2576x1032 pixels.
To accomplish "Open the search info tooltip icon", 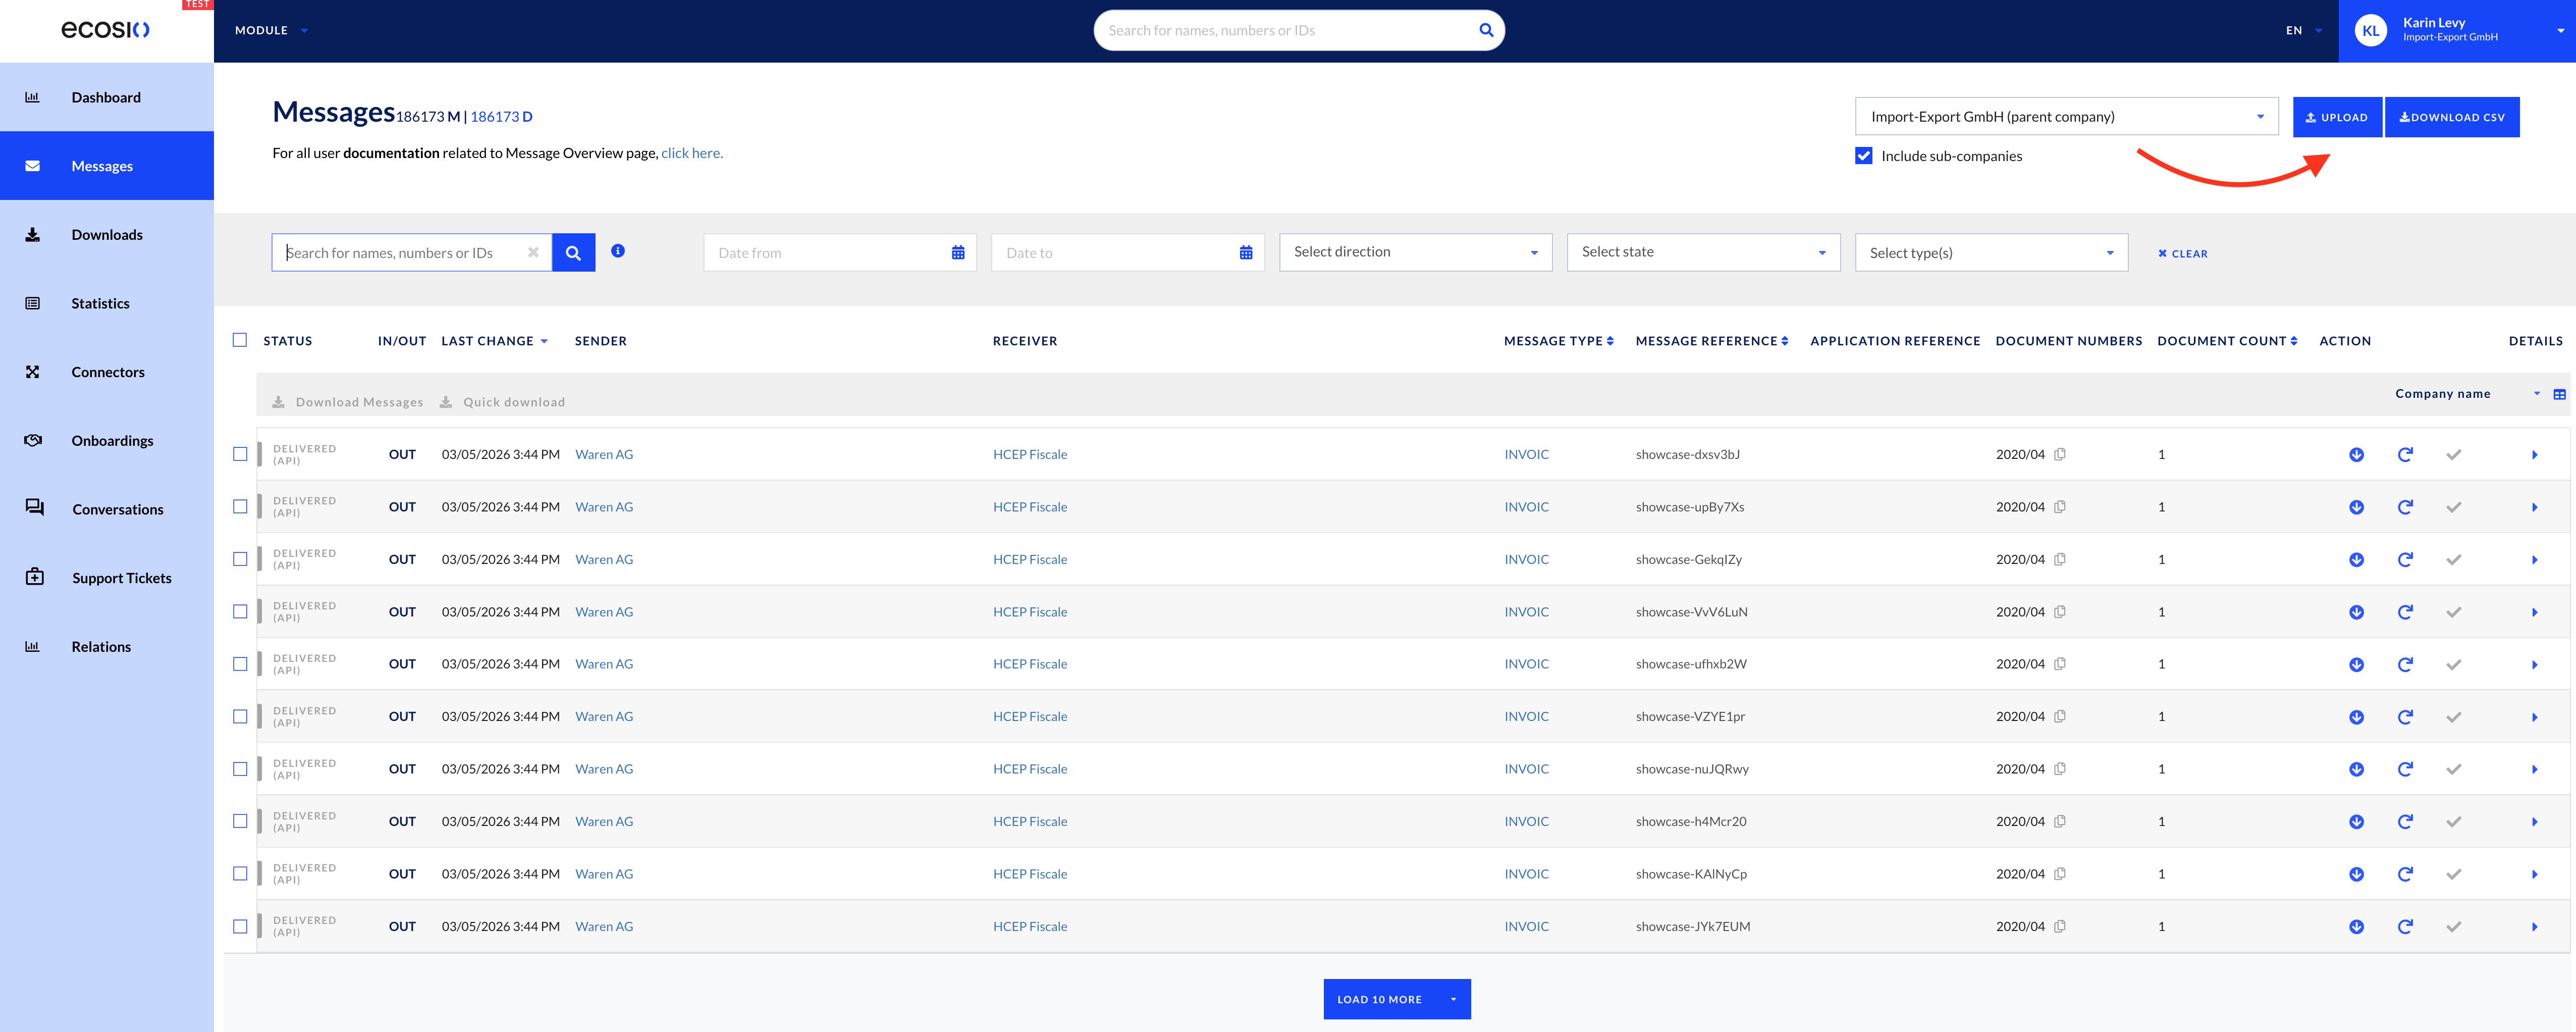I will tap(618, 251).
